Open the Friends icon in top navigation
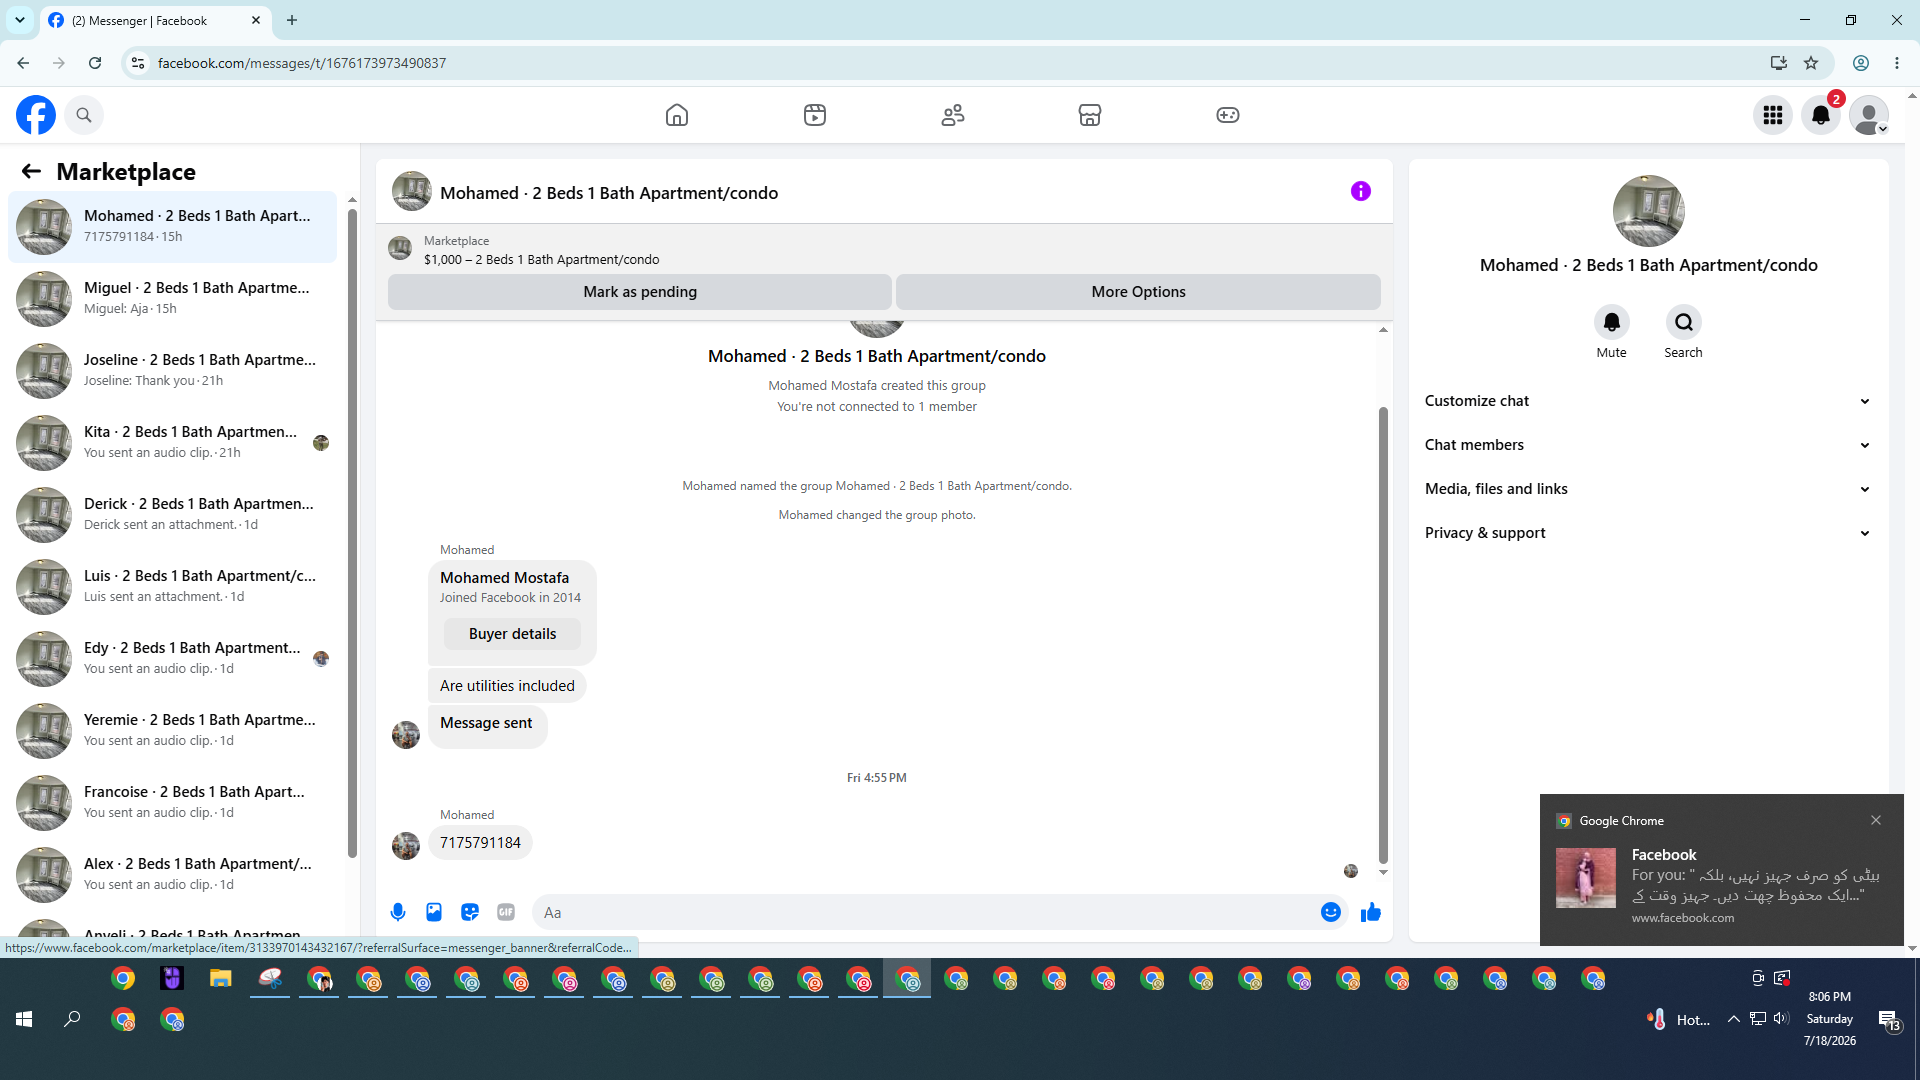Screen dimensions: 1920x1080 [953, 115]
